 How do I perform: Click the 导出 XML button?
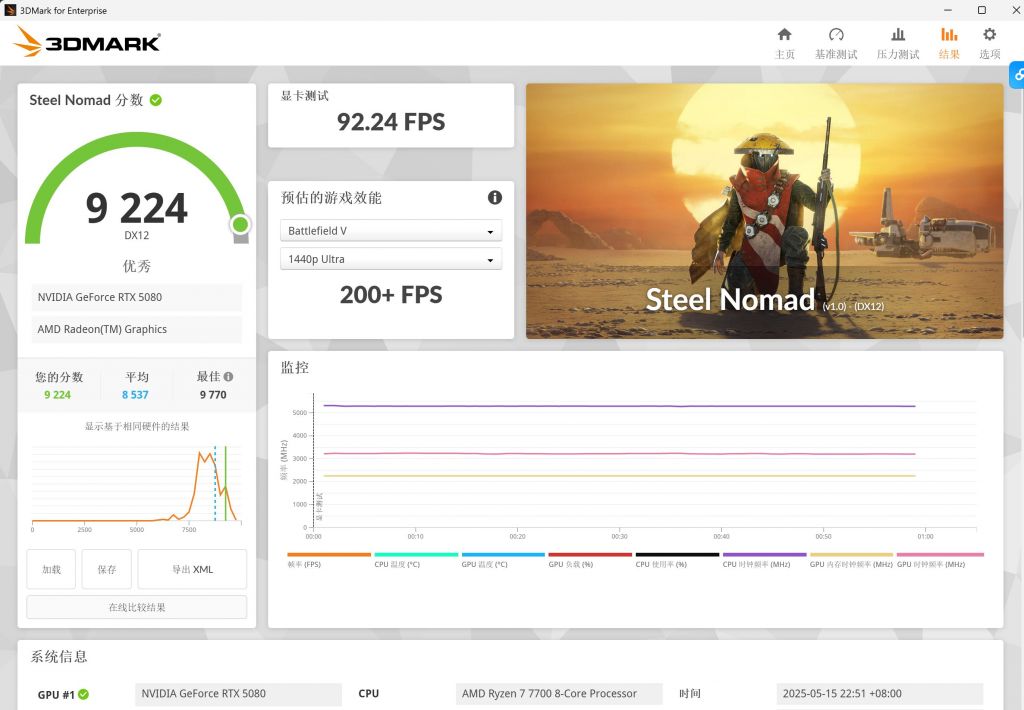pyautogui.click(x=192, y=569)
